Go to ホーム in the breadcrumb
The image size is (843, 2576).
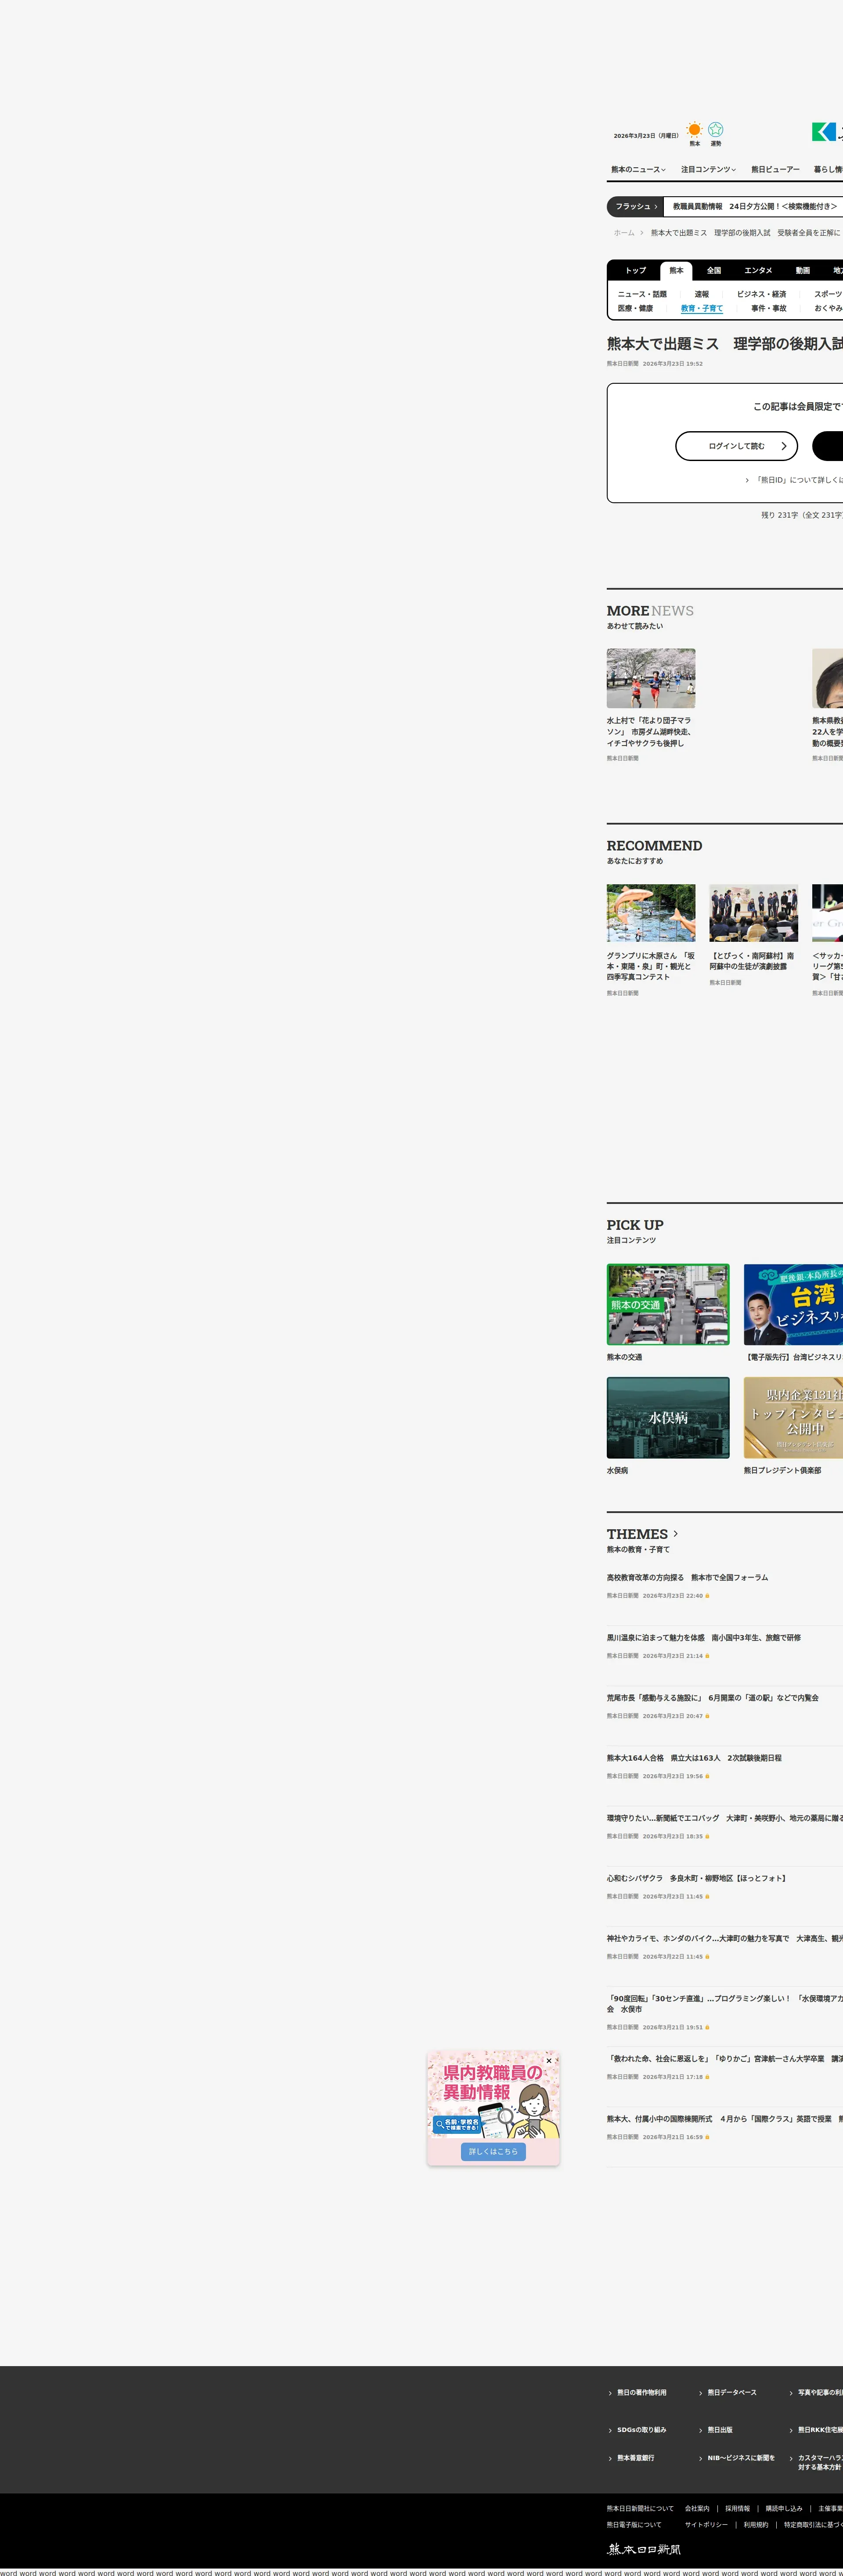(624, 233)
